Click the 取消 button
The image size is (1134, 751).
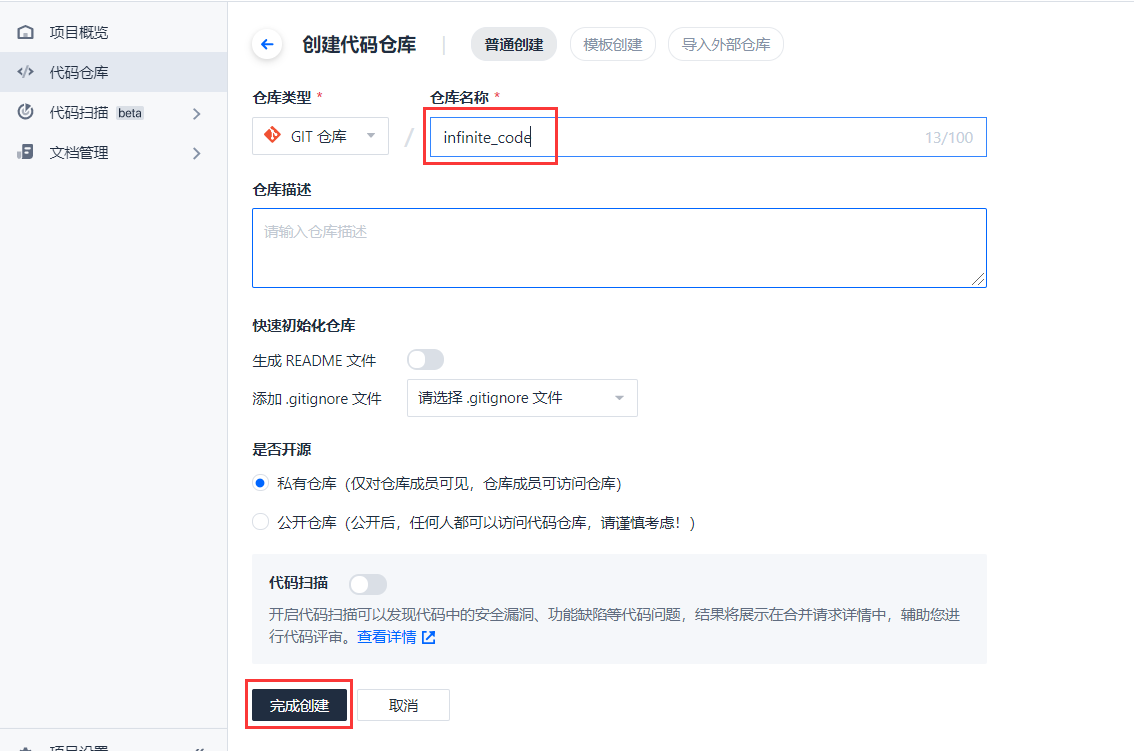pyautogui.click(x=404, y=704)
